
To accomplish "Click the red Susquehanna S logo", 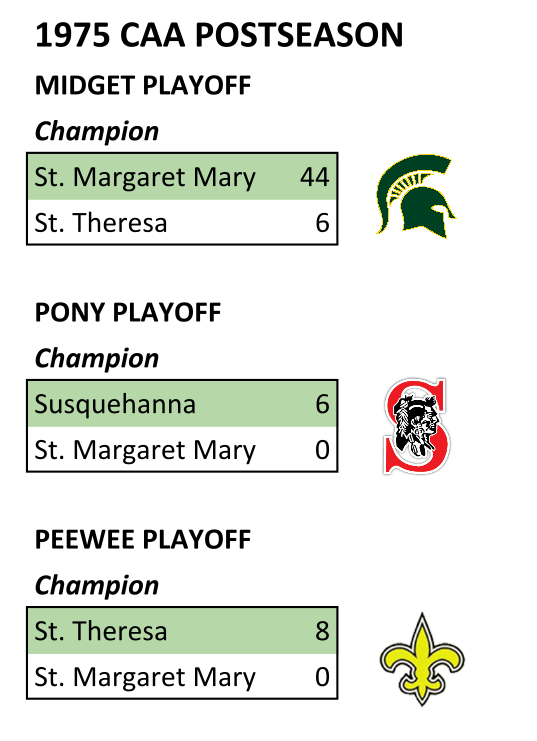I will (416, 426).
